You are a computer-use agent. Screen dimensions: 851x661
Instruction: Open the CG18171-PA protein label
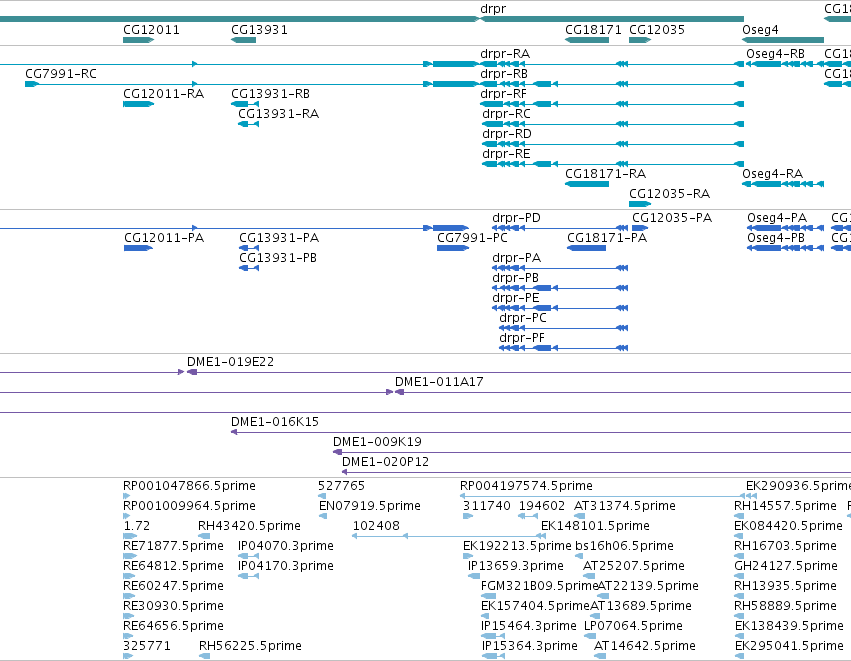point(607,238)
